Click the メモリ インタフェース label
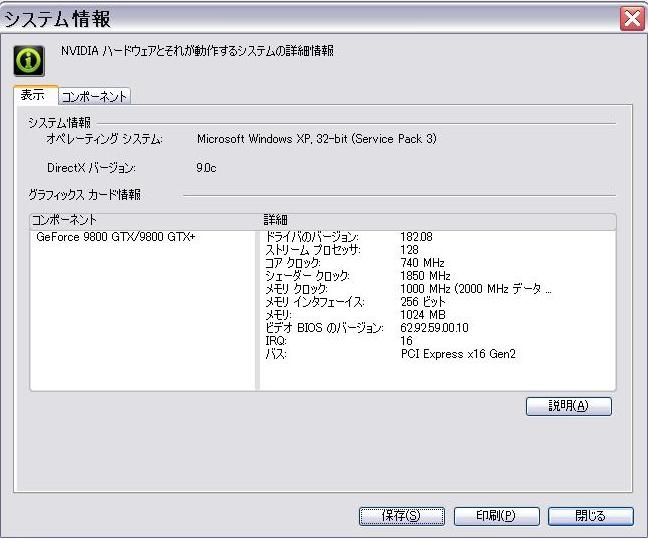 point(314,302)
